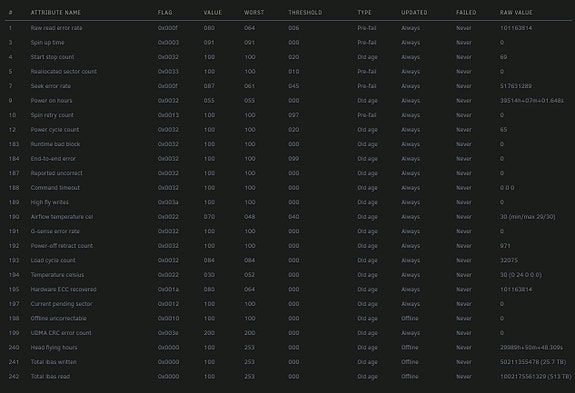This screenshot has height=393, width=575.
Task: Click raw value '30 (min/max 29/30)'
Action: coord(527,217)
